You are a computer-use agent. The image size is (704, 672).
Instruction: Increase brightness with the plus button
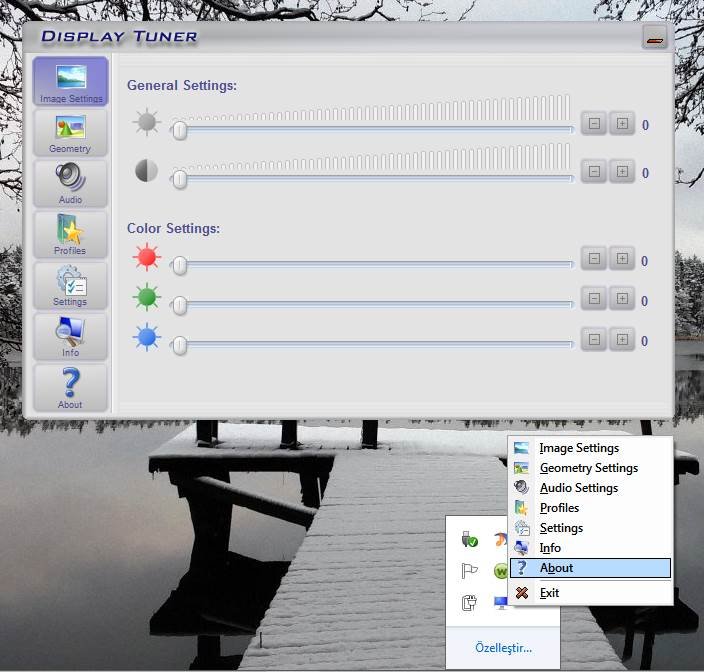622,123
